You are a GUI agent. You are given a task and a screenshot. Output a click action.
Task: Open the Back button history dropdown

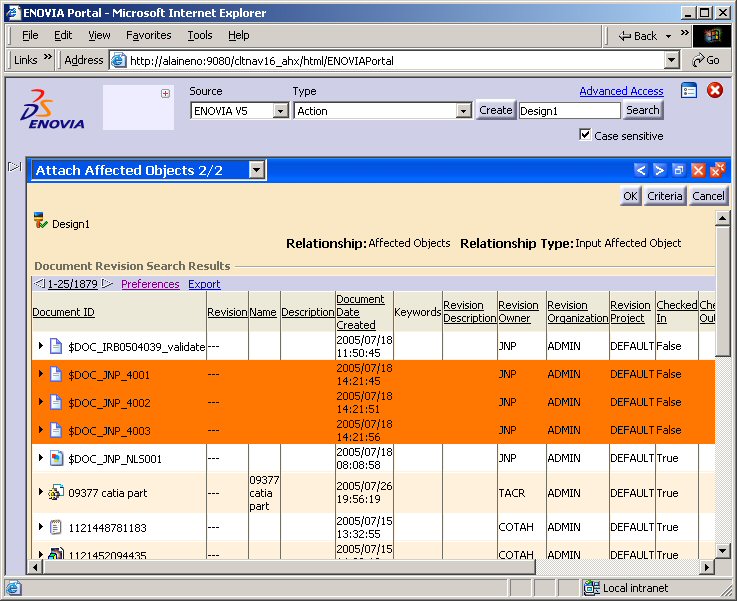coord(668,36)
